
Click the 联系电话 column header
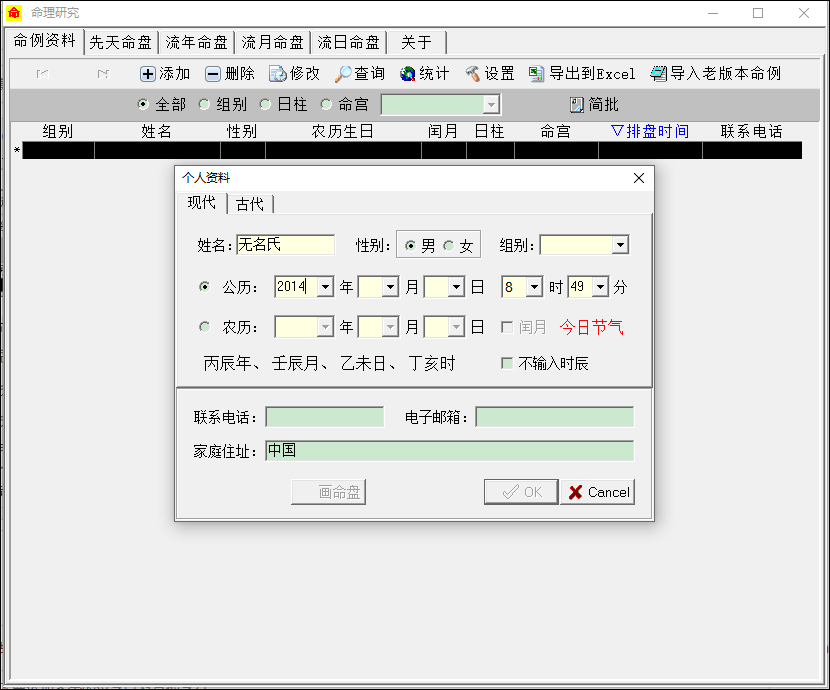click(x=752, y=131)
